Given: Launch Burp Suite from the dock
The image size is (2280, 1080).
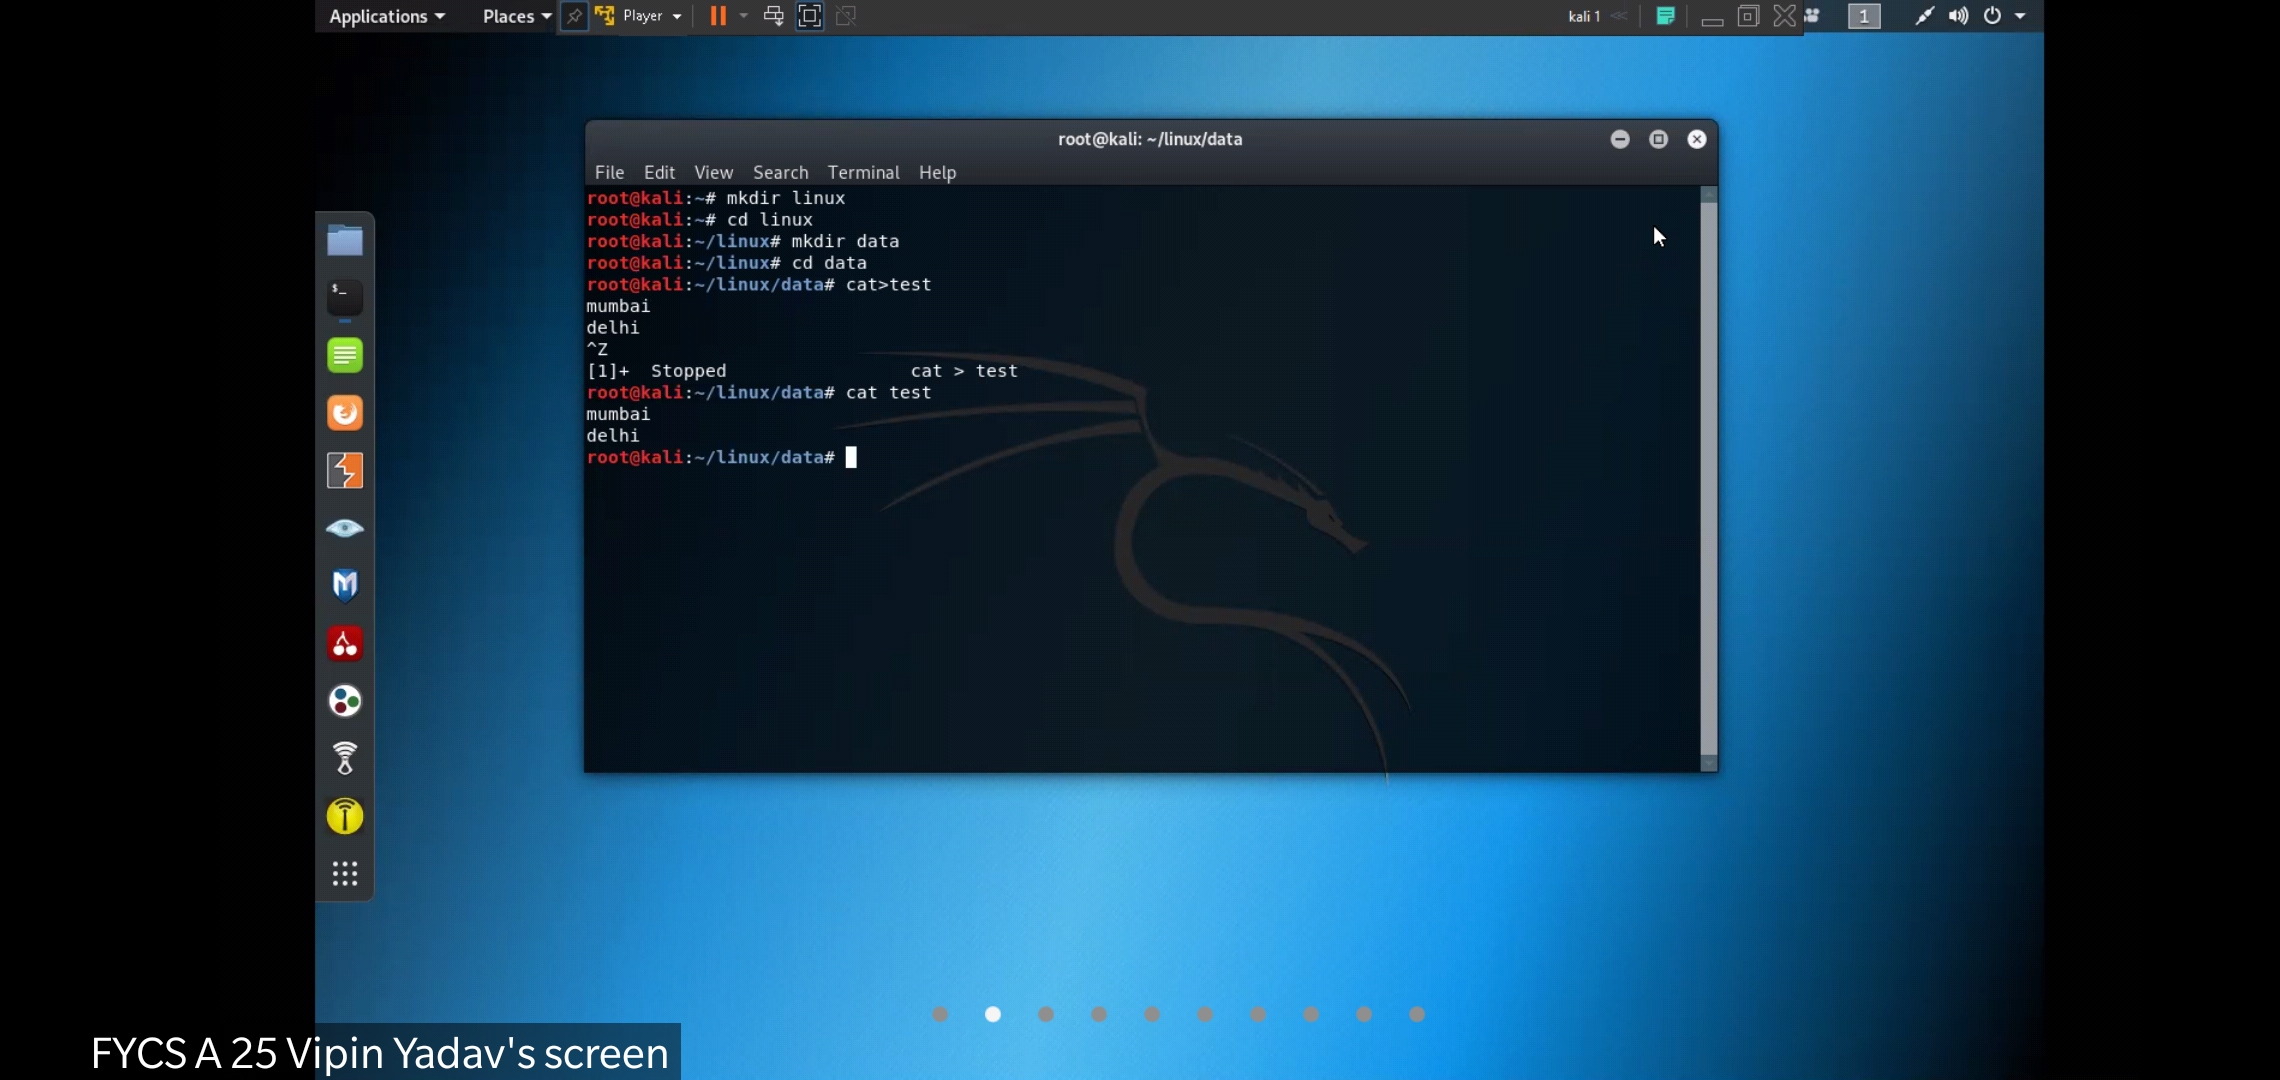Looking at the screenshot, I should coord(345,470).
